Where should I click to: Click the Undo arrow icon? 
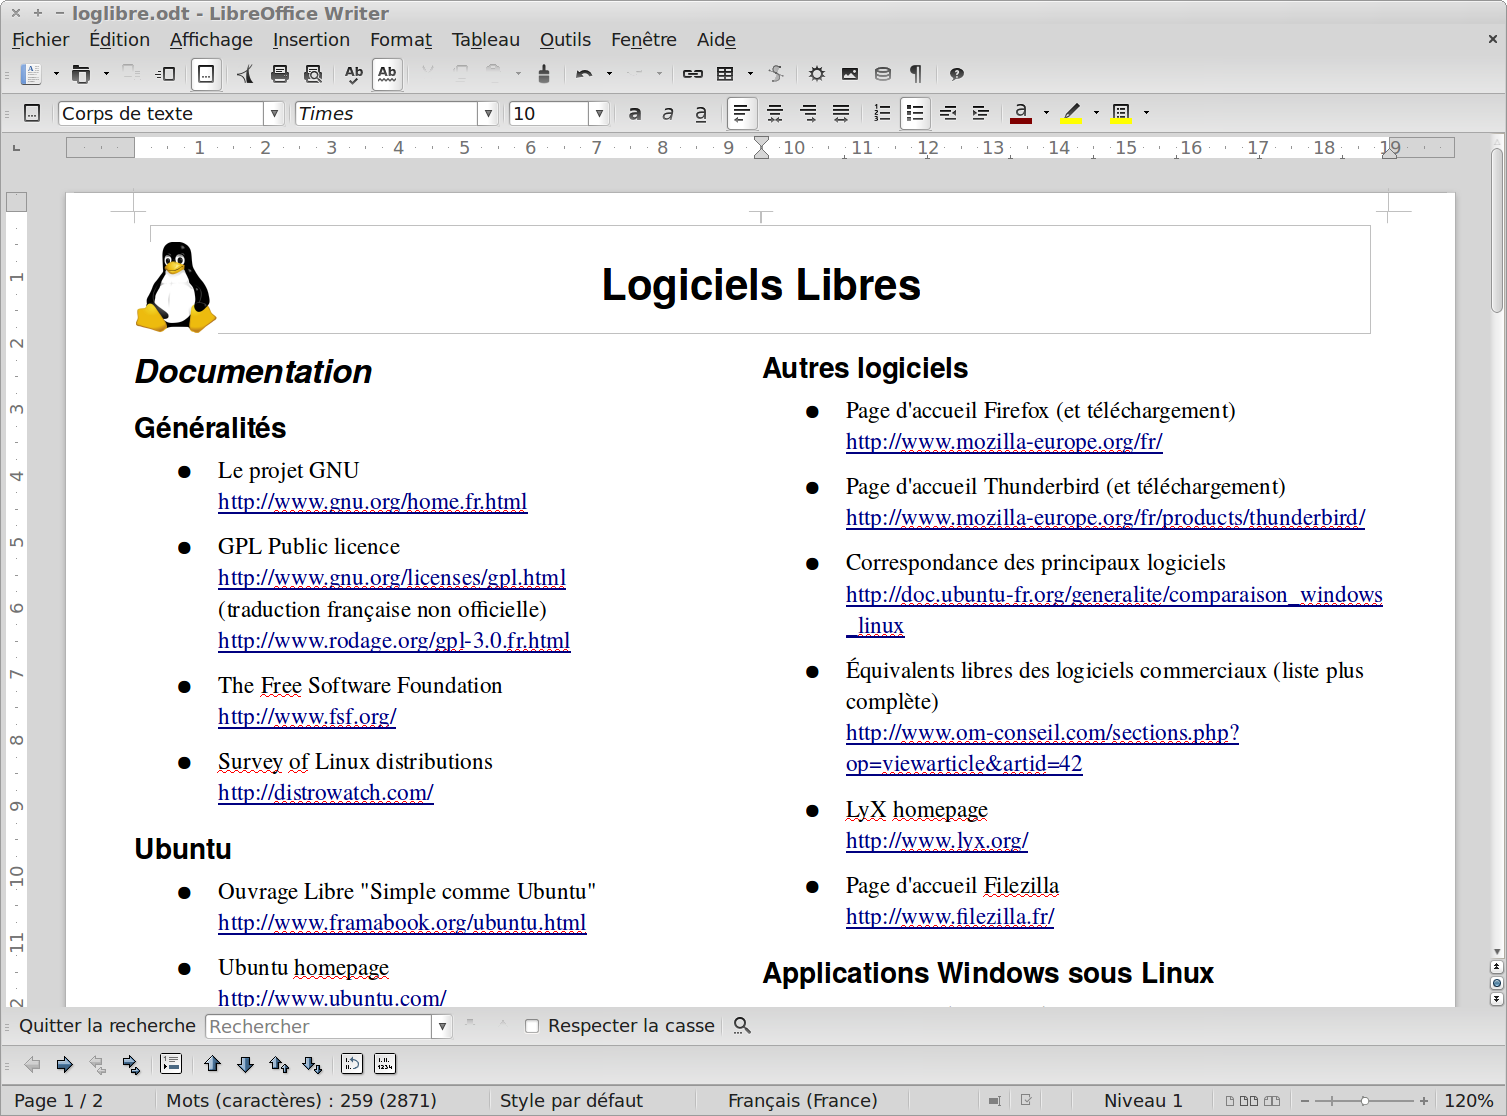point(585,74)
